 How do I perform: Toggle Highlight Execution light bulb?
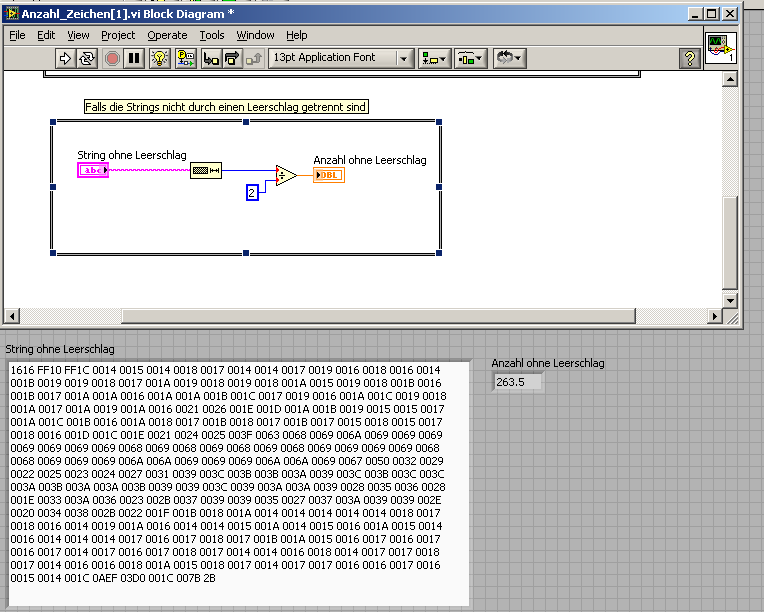(x=159, y=58)
